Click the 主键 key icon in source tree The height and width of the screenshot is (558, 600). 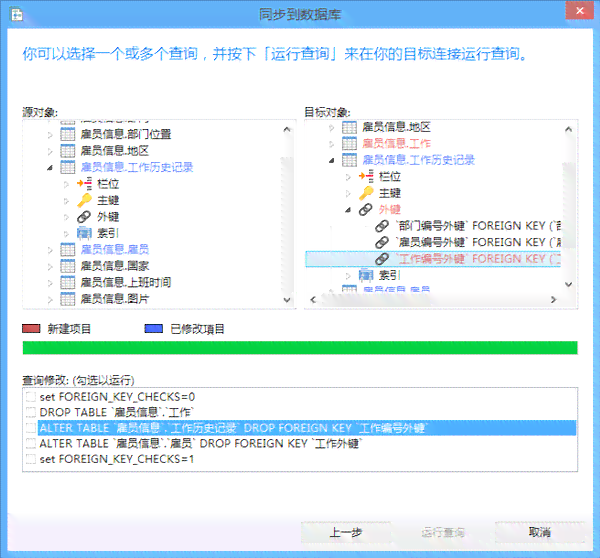click(84, 200)
